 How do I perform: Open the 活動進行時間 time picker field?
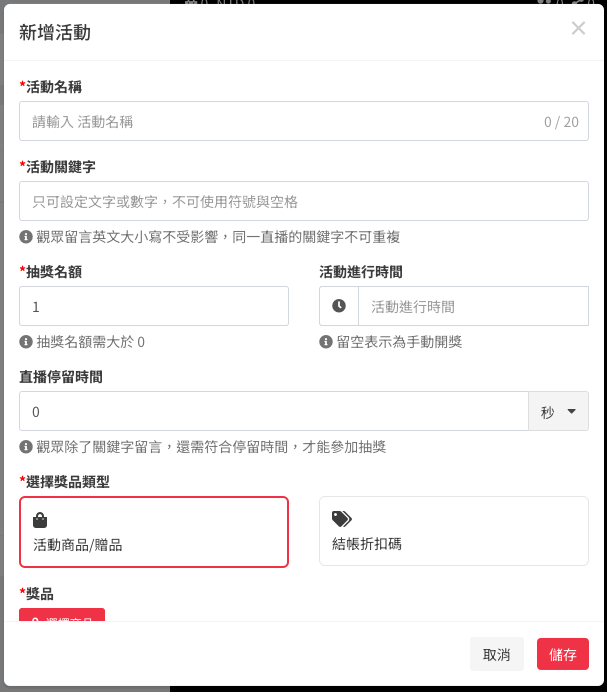point(472,306)
